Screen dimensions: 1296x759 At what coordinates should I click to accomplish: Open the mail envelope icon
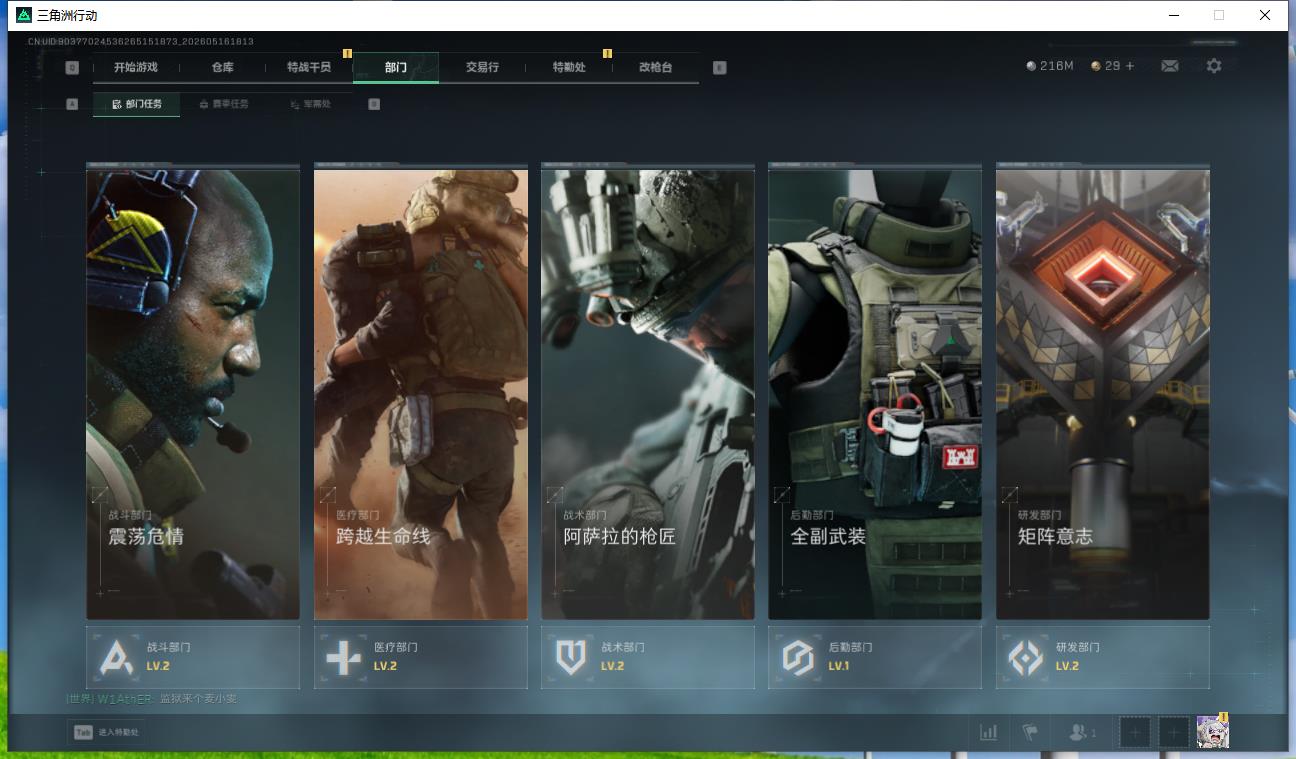click(1169, 66)
